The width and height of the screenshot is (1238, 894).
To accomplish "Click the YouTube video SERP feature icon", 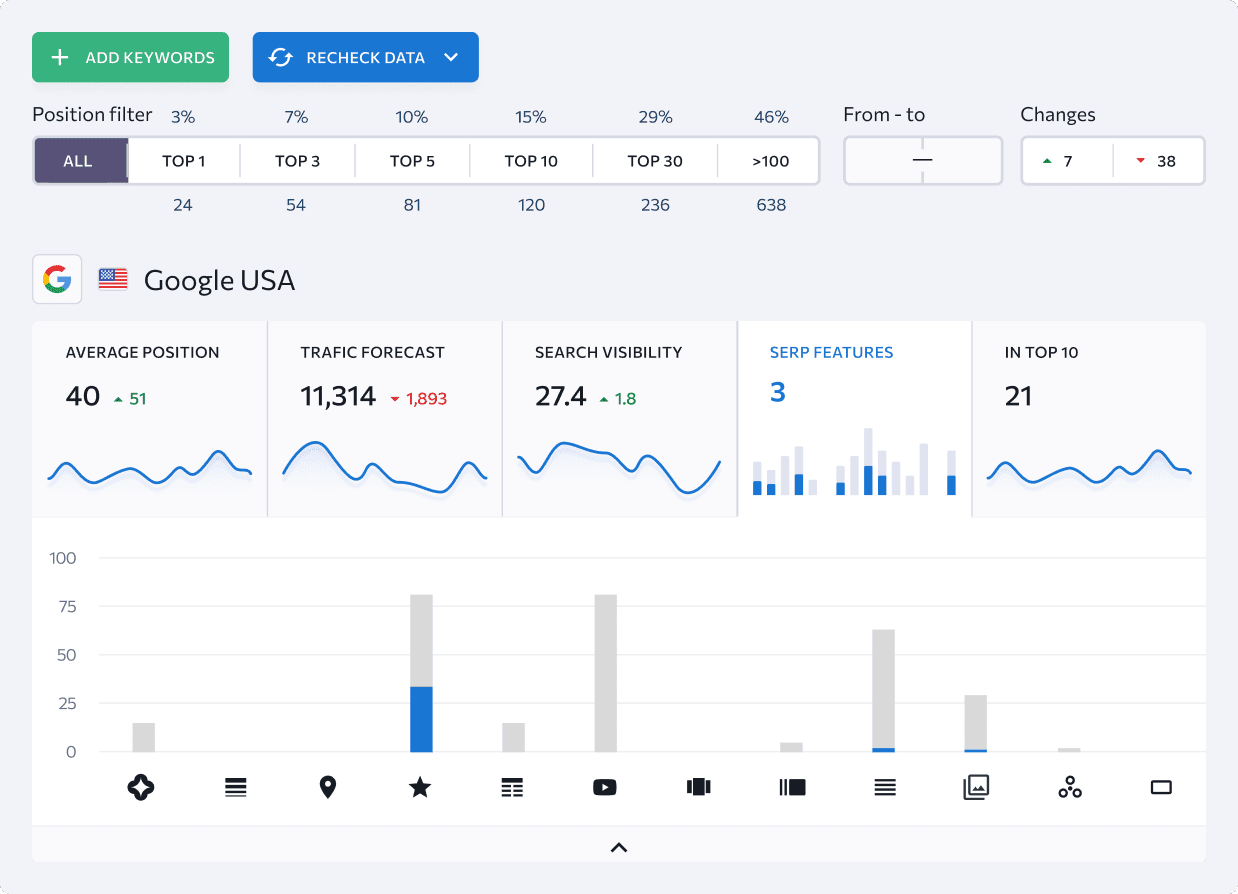I will [x=605, y=788].
